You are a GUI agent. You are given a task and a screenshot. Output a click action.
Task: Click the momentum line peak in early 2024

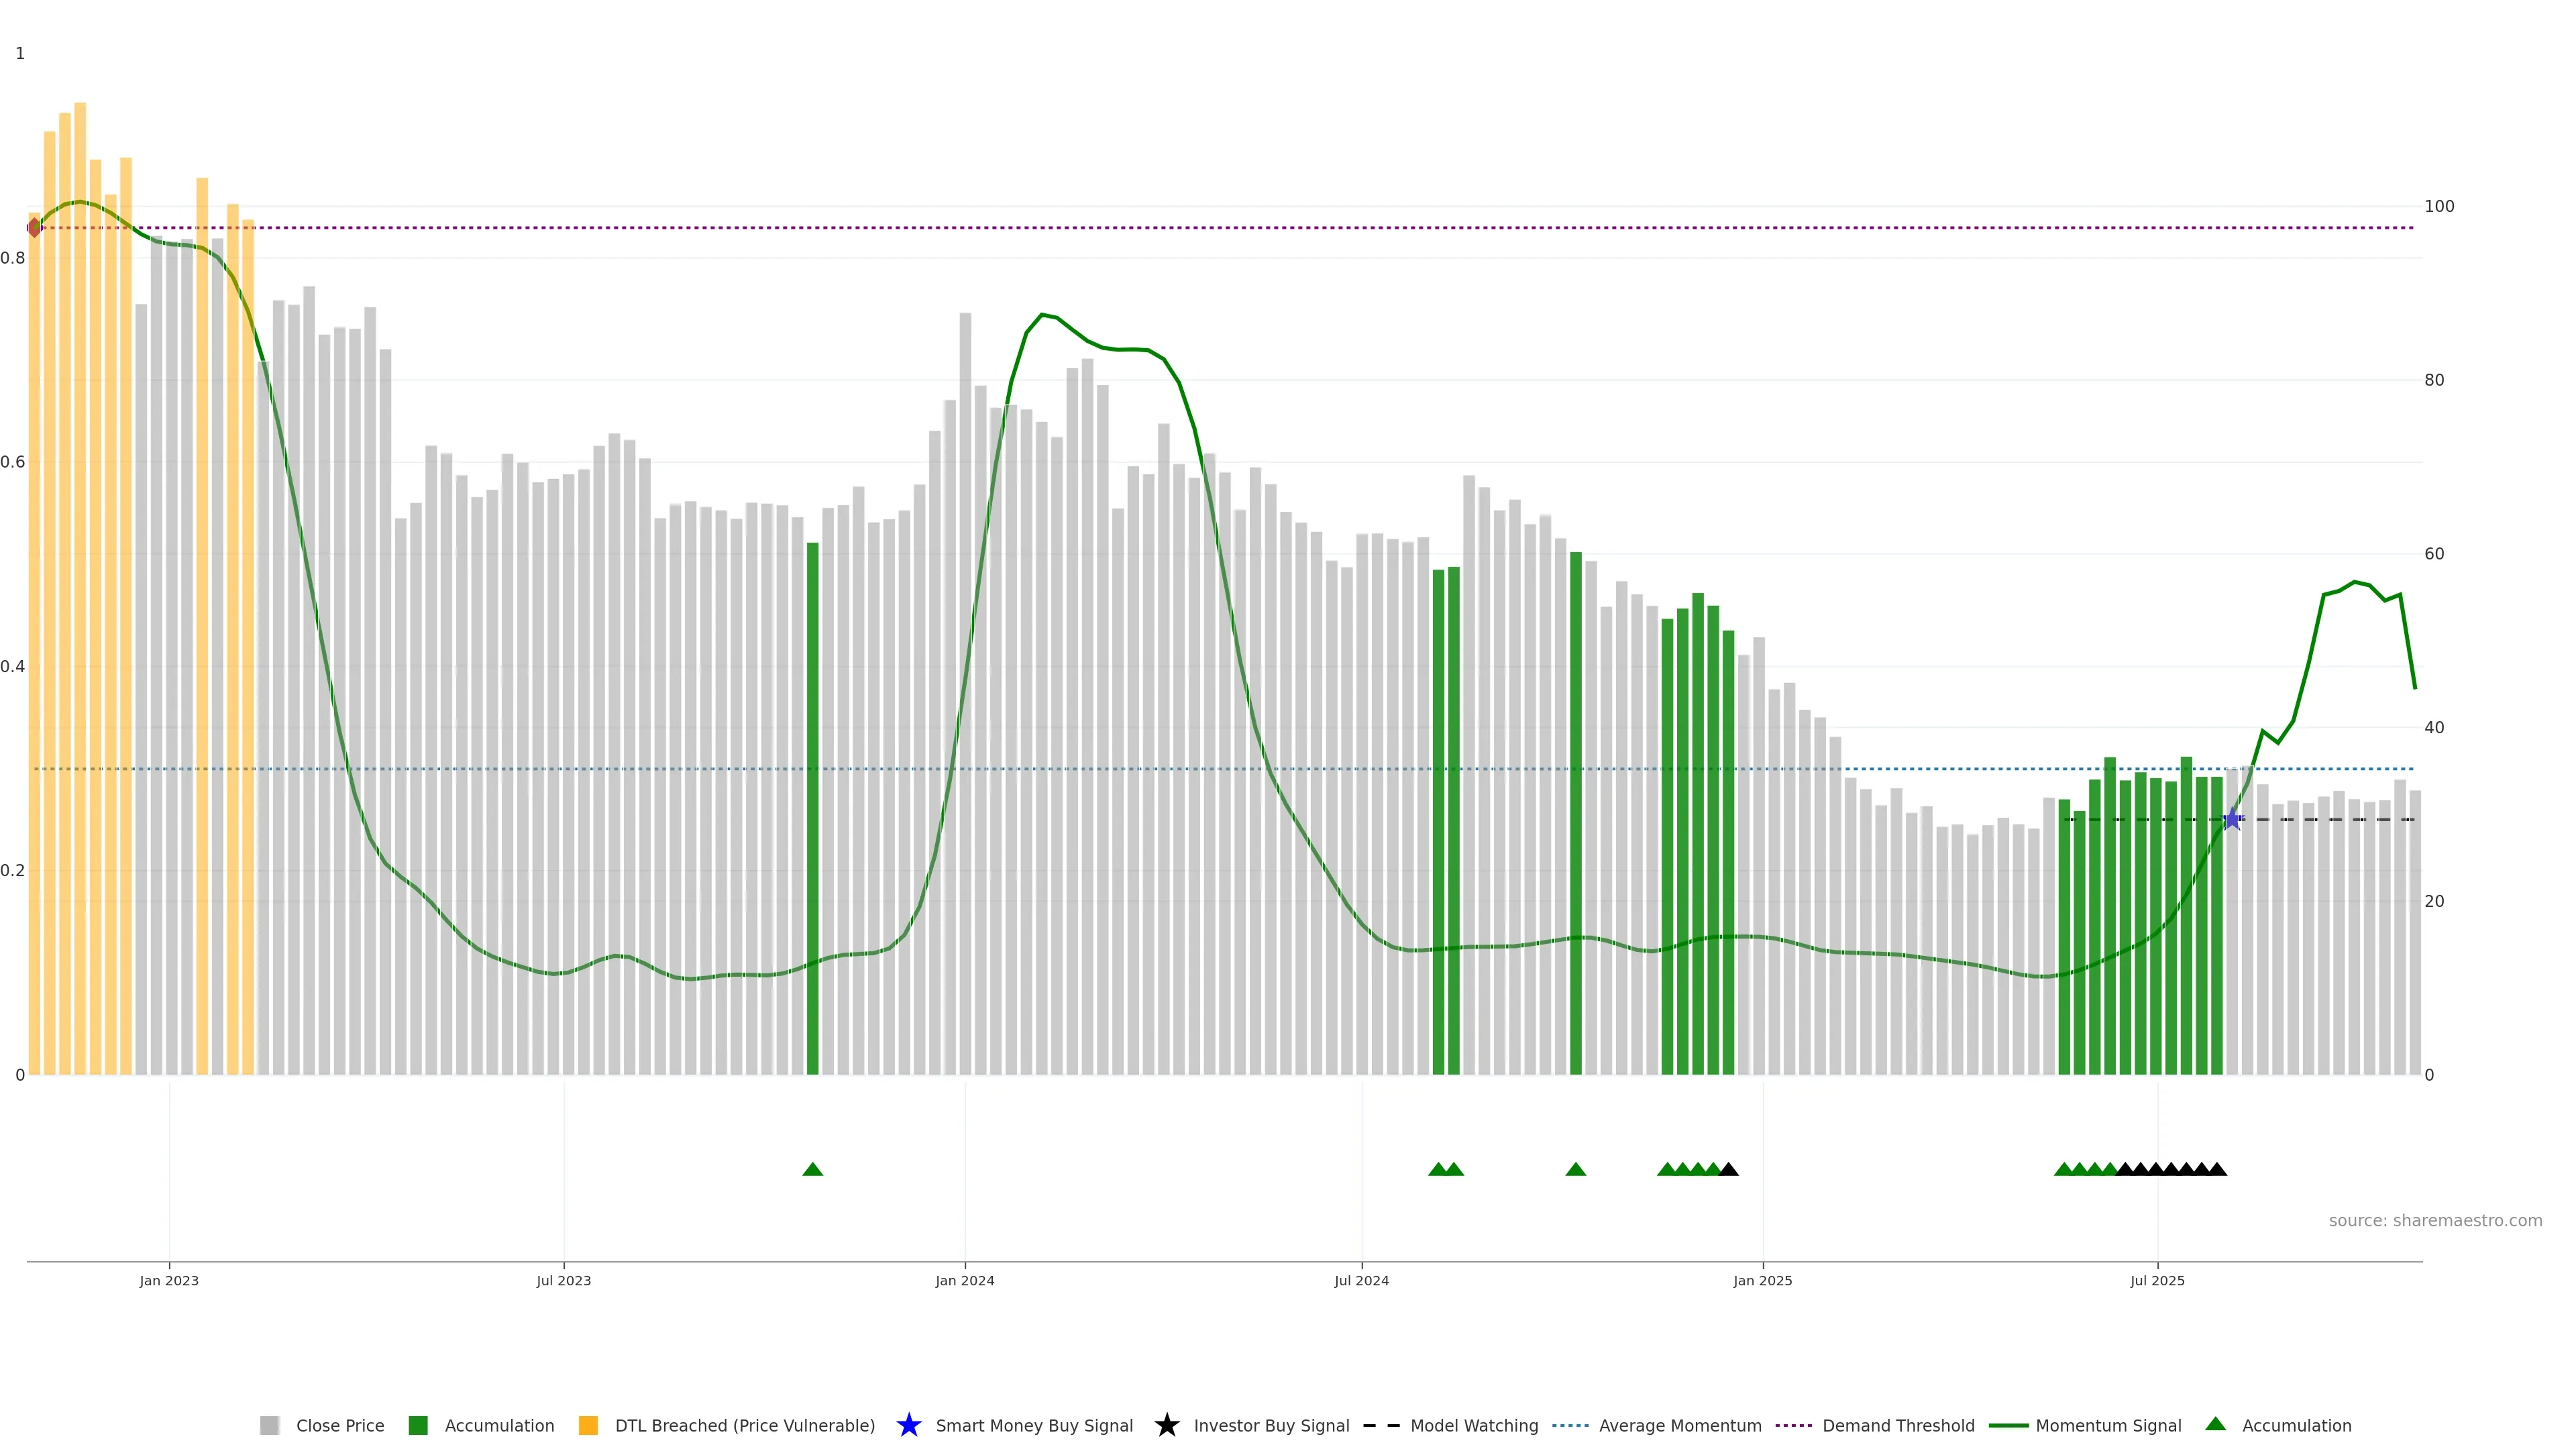tap(1042, 315)
